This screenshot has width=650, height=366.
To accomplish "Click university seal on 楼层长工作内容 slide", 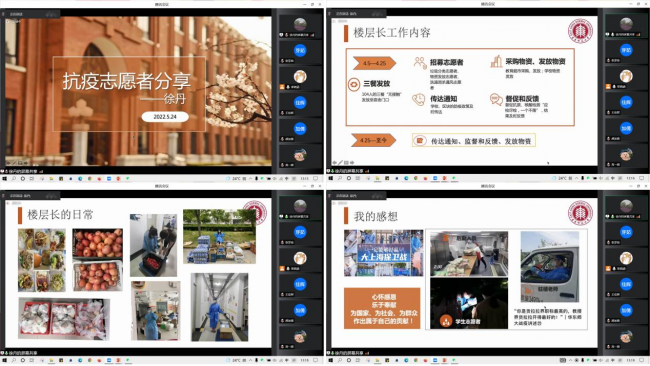I will (x=580, y=31).
